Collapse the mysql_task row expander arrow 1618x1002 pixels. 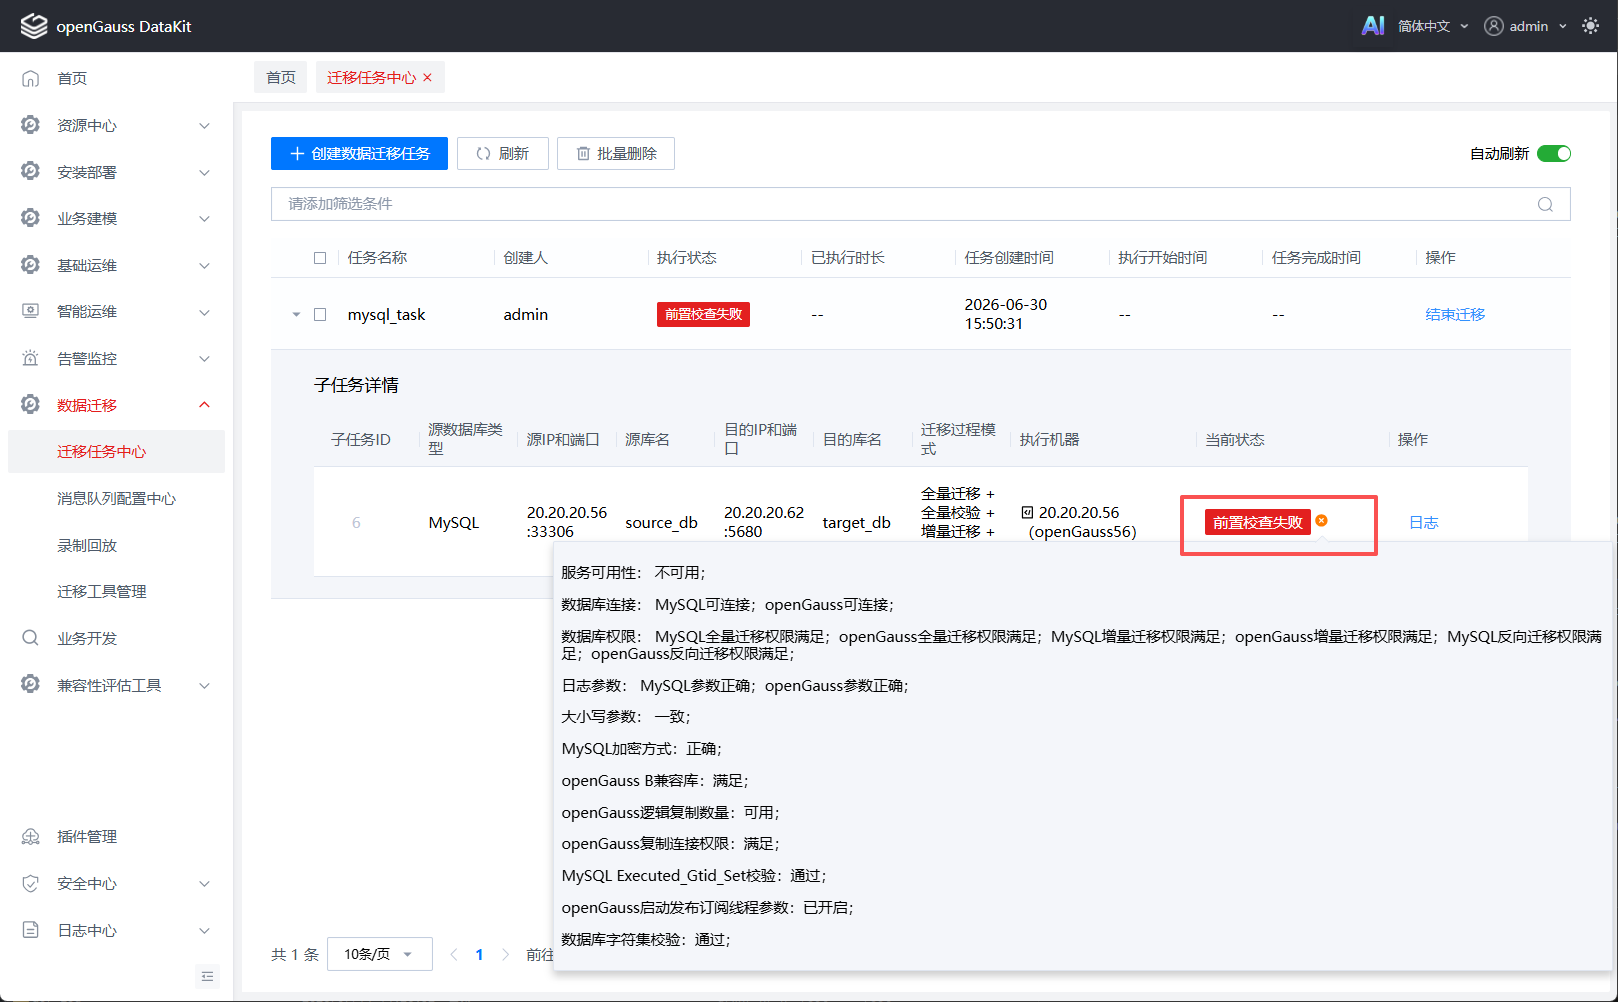tap(296, 314)
